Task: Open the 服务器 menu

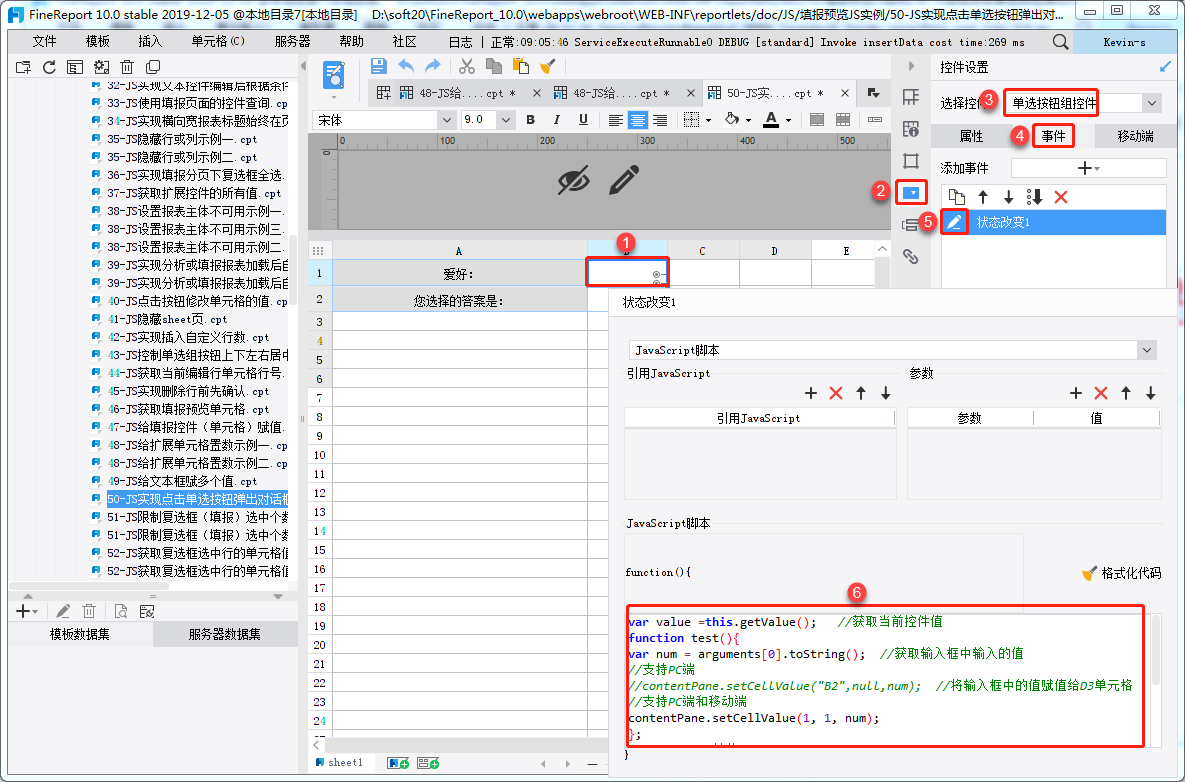Action: coord(292,42)
